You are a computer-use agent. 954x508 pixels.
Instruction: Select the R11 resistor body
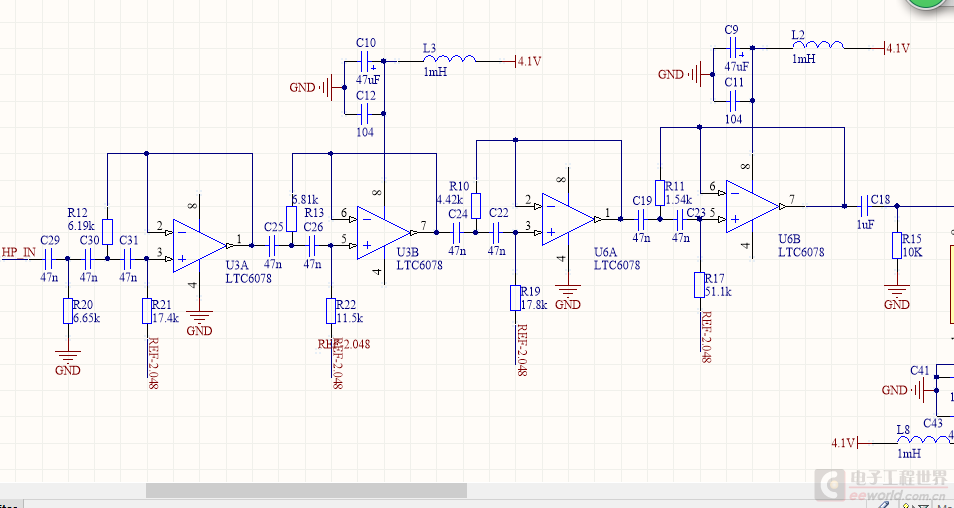[x=660, y=193]
